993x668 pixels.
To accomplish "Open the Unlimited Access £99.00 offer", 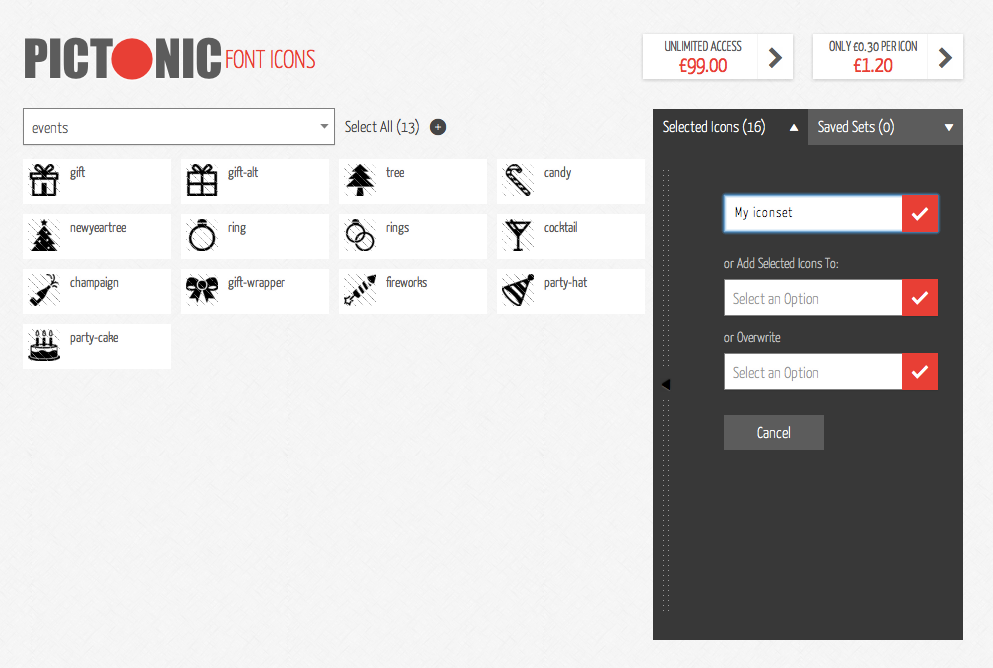I will click(x=717, y=56).
